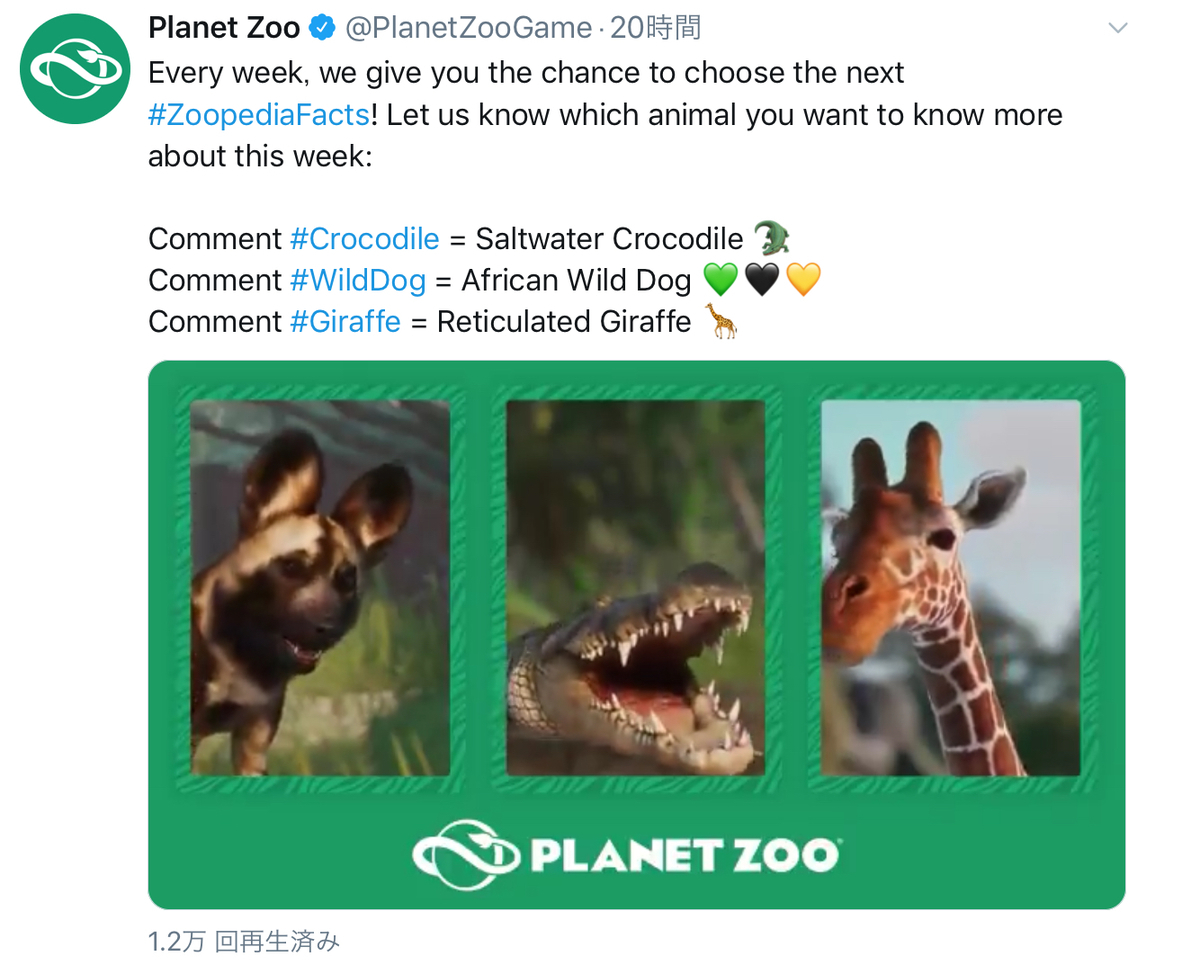Click the Planet Zoo logo in the video
Screen dimensions: 1200x974
[x=627, y=853]
